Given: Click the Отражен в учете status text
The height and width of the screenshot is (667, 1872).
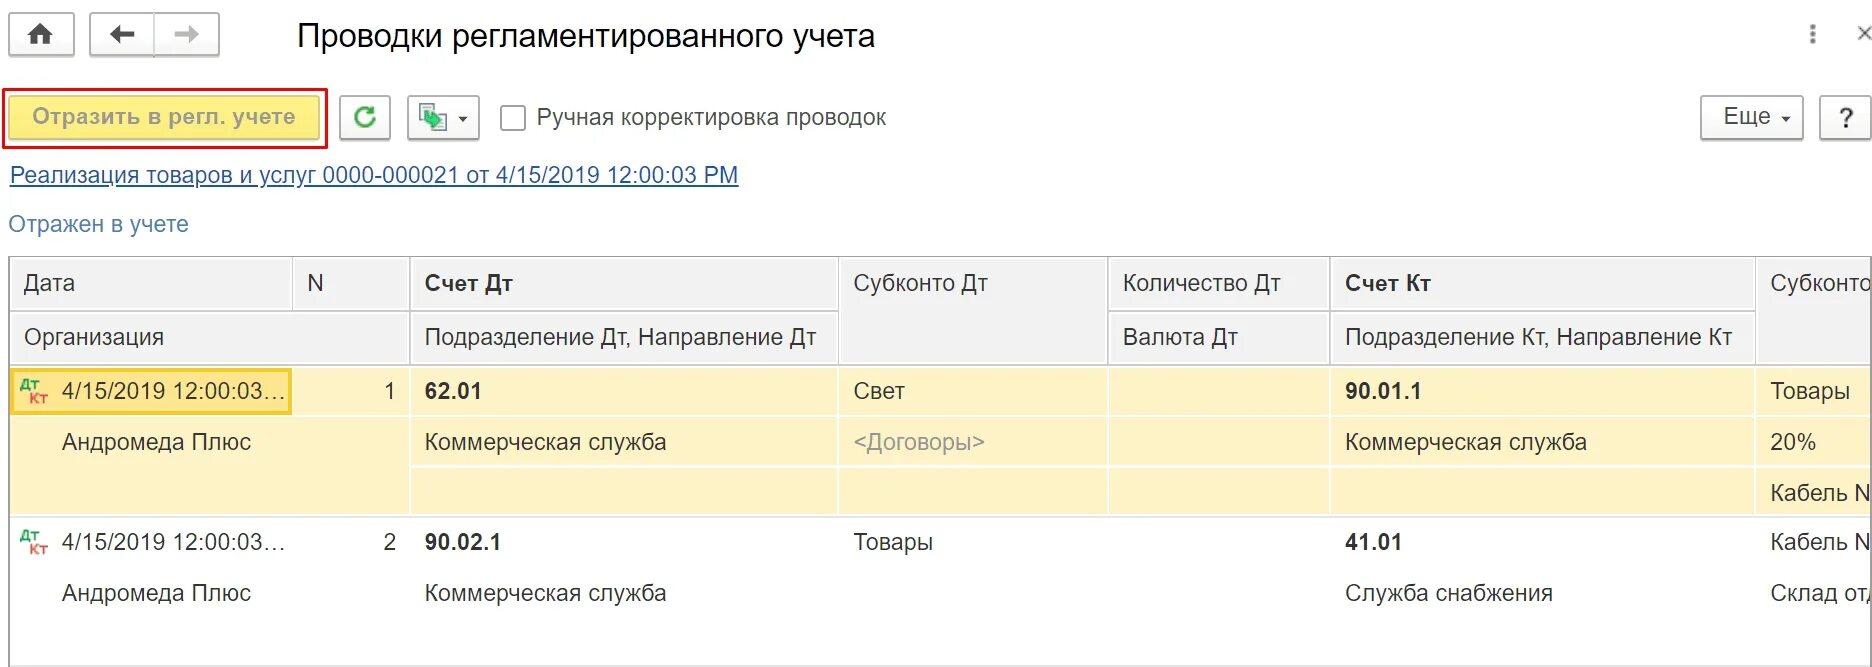Looking at the screenshot, I should pos(98,224).
